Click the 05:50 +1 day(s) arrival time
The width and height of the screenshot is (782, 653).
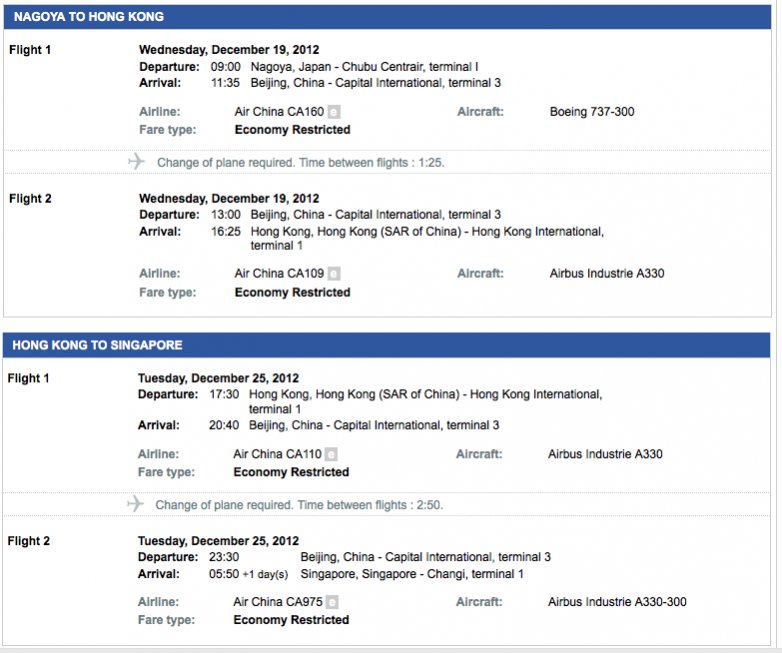pos(248,574)
